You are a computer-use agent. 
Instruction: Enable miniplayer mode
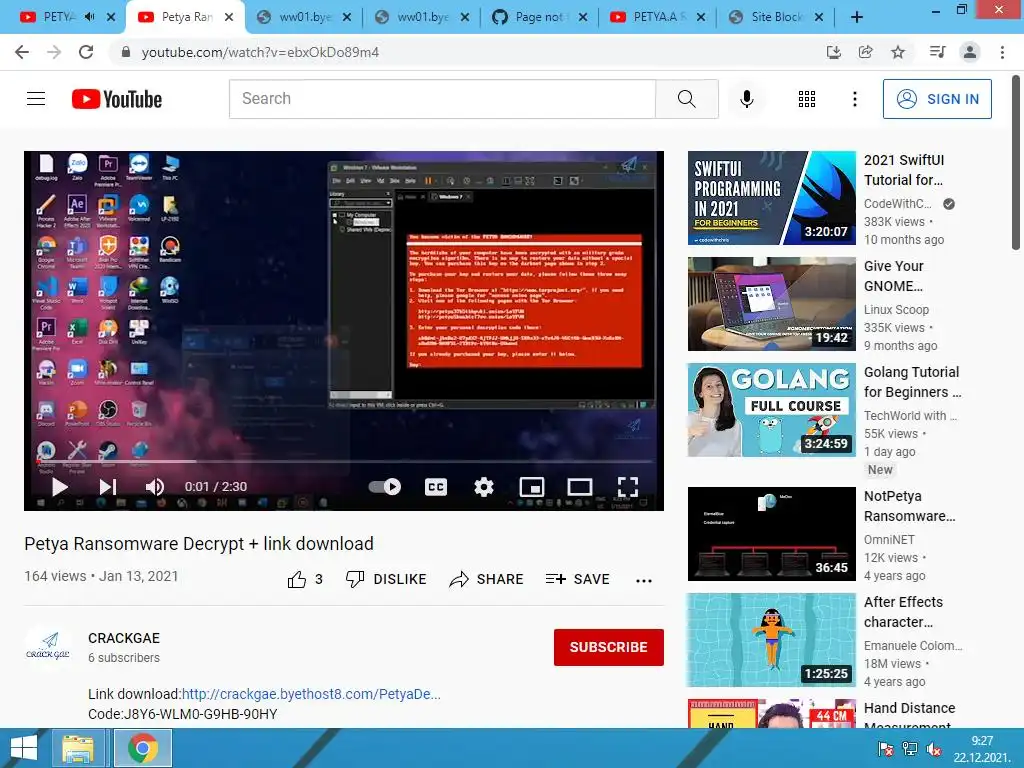point(532,487)
